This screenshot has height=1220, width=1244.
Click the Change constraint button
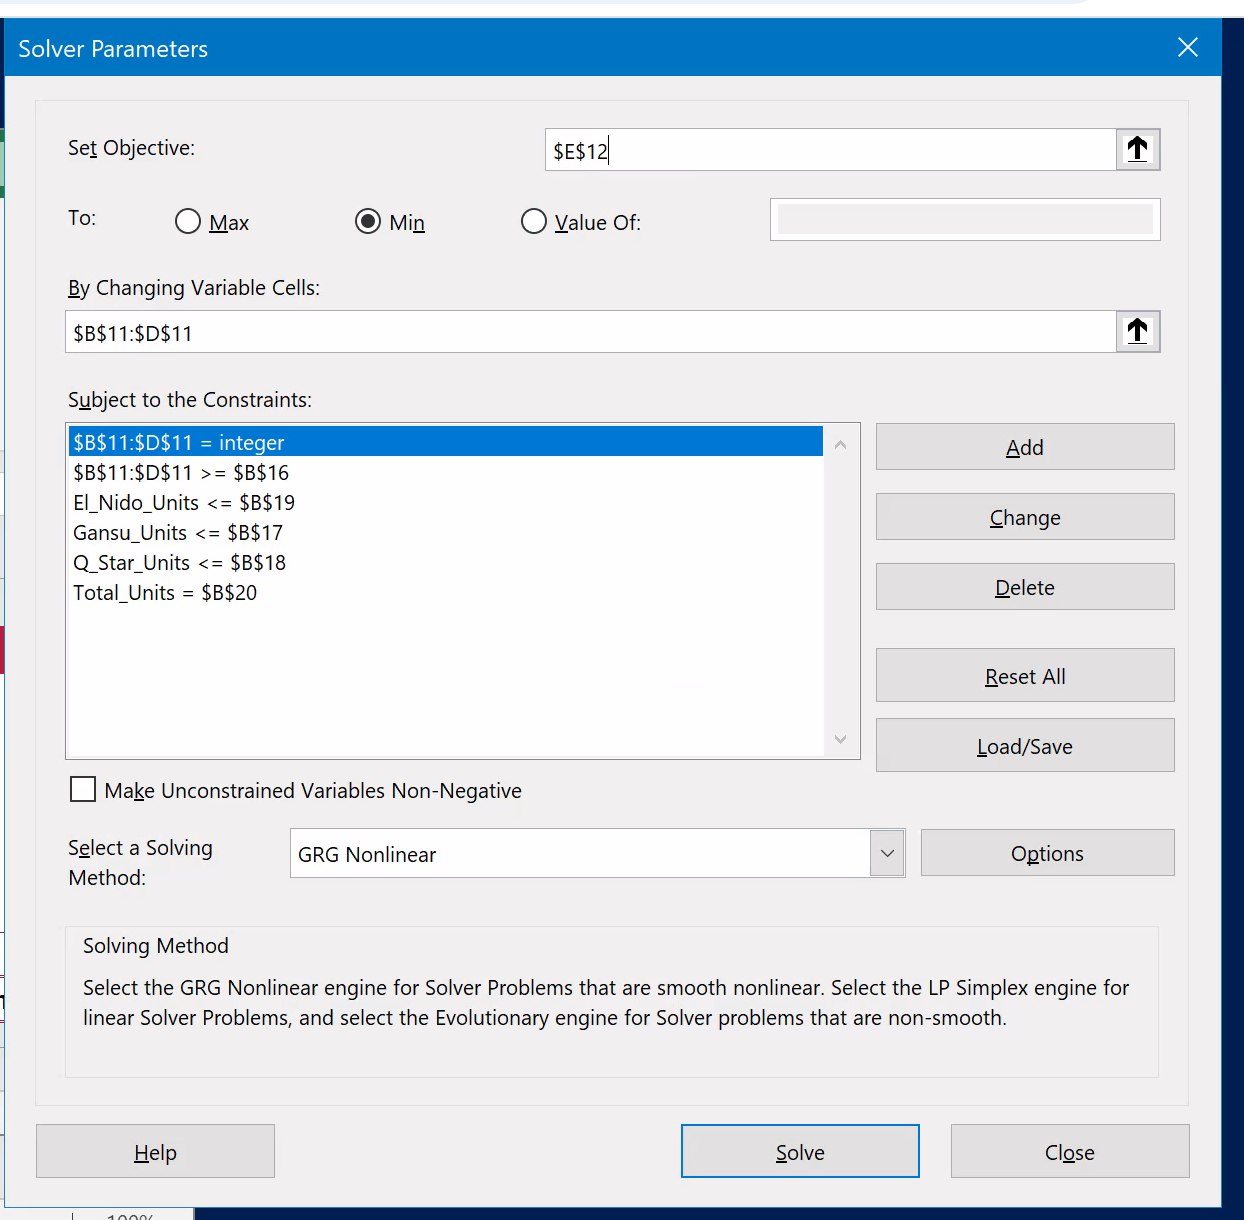[x=1025, y=517]
